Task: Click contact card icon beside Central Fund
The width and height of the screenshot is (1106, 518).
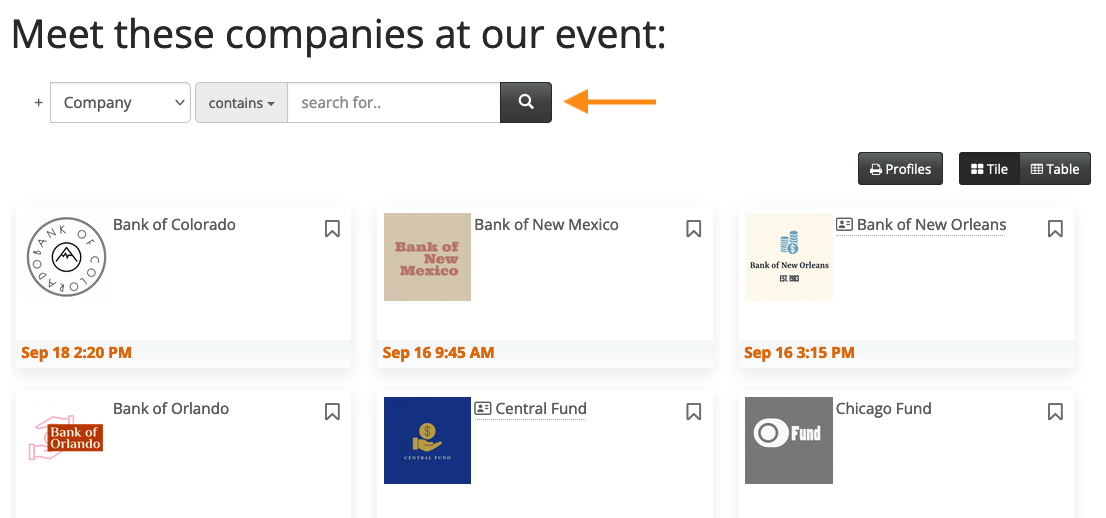Action: [483, 408]
